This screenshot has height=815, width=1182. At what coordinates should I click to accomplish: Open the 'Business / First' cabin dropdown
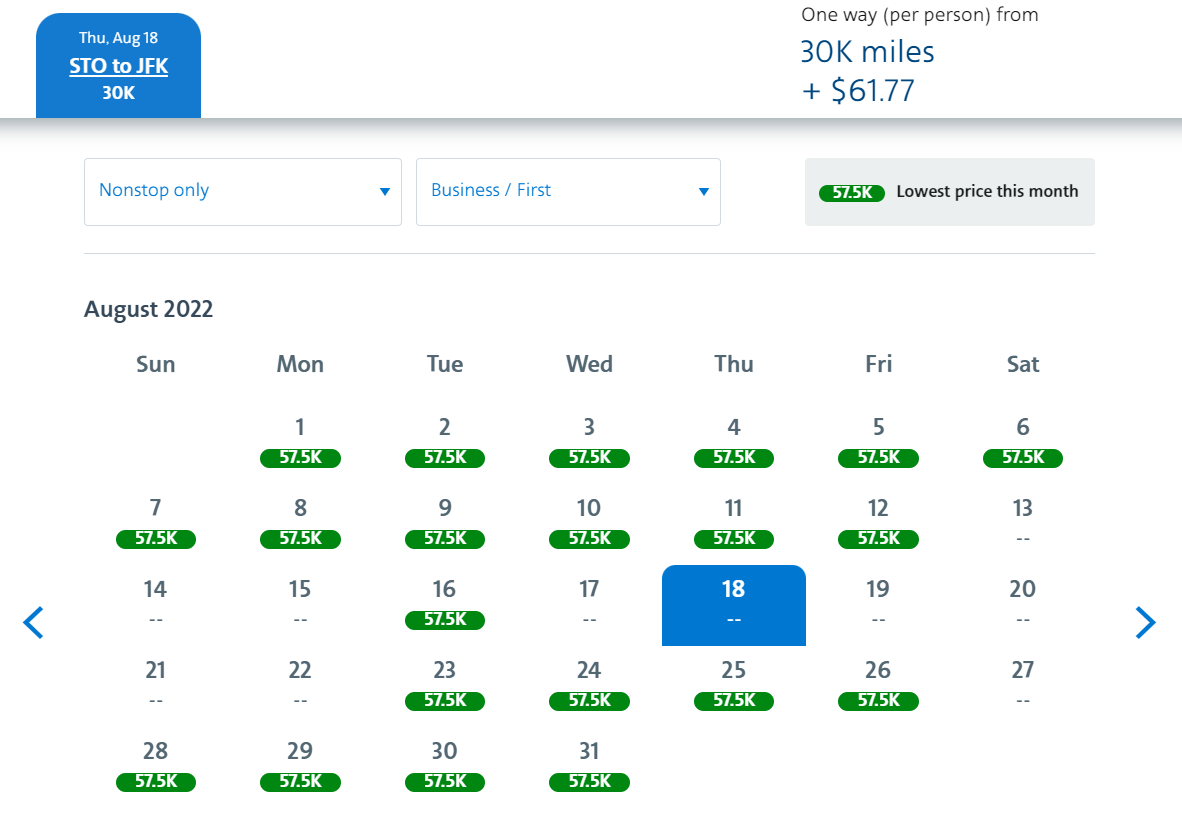point(568,192)
